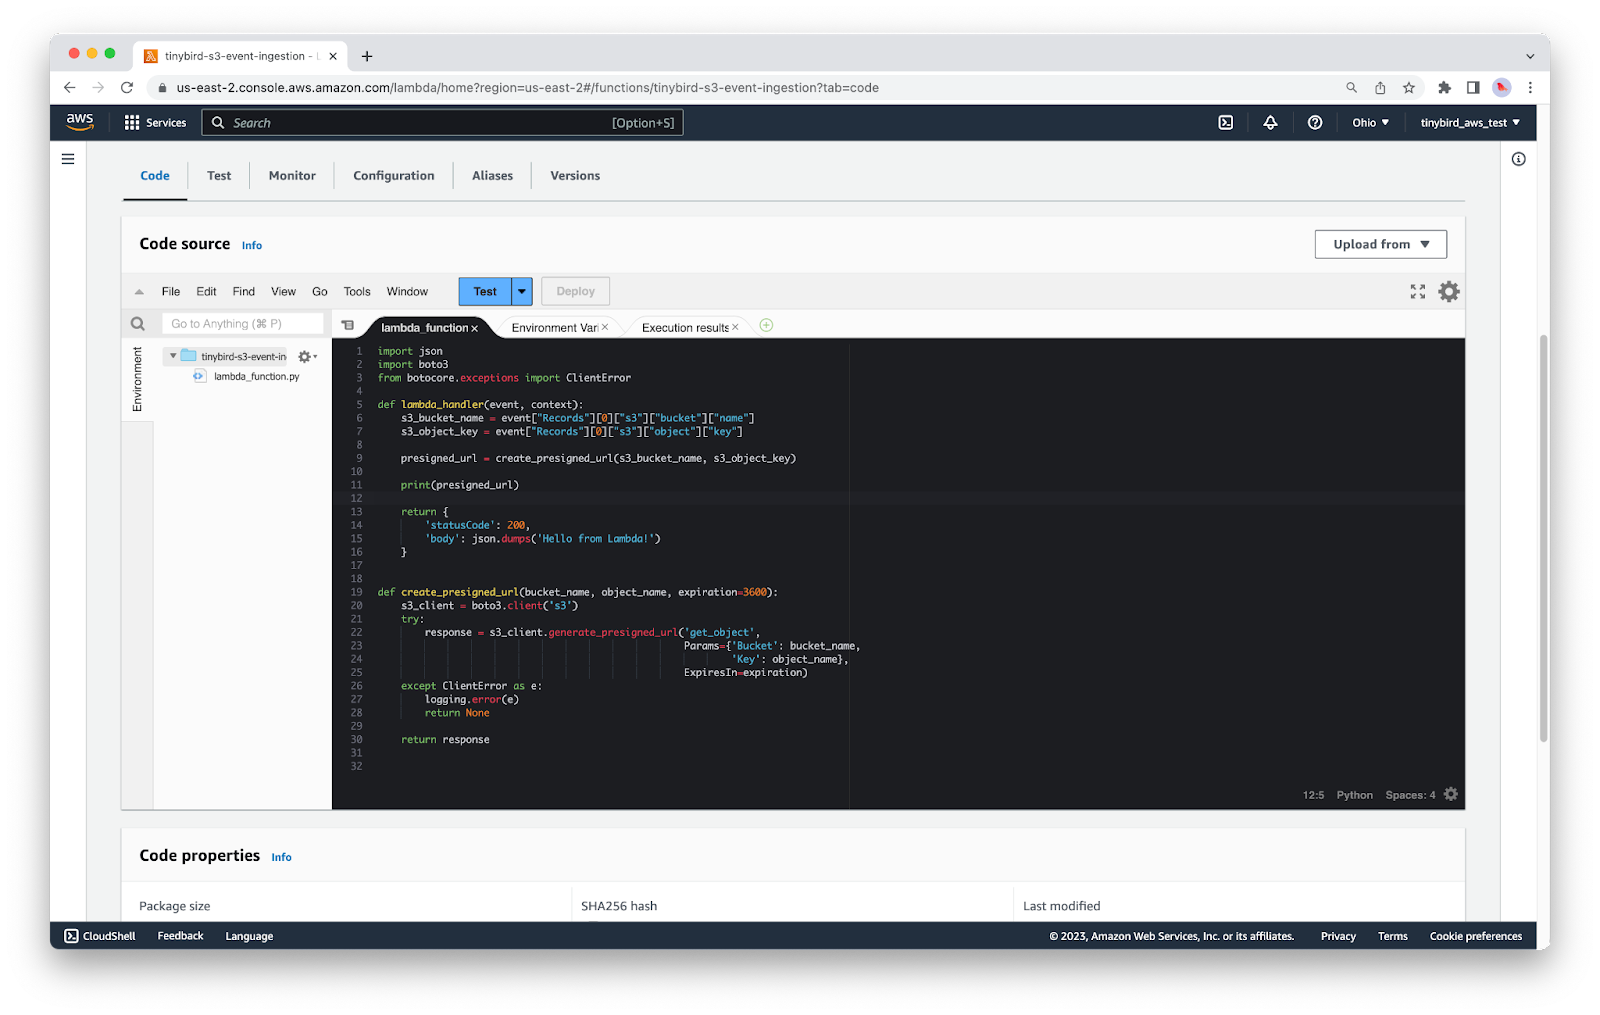
Task: Open the Services grid menu
Action: tap(155, 123)
